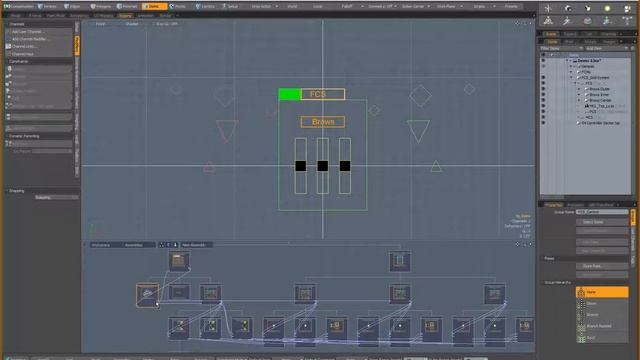The height and width of the screenshot is (360, 640).
Task: Open the Action Center dropdown
Action: point(416,7)
